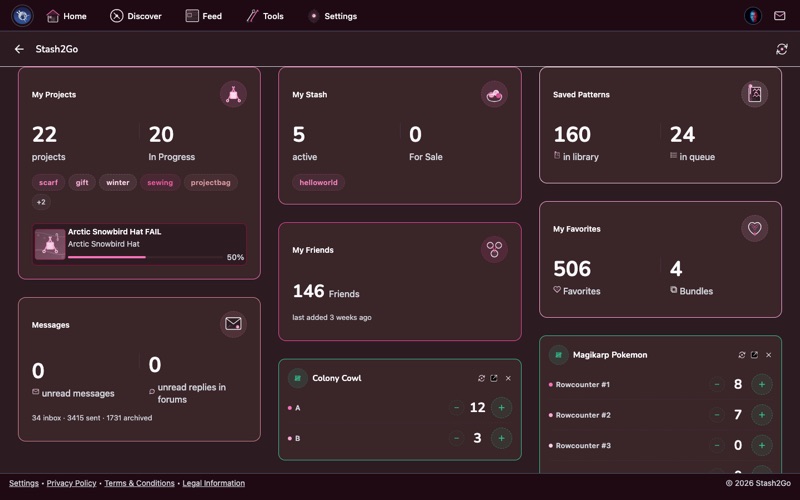Click the Magikarp Pokemon project icon
Viewport: 800px width, 500px height.
559,355
